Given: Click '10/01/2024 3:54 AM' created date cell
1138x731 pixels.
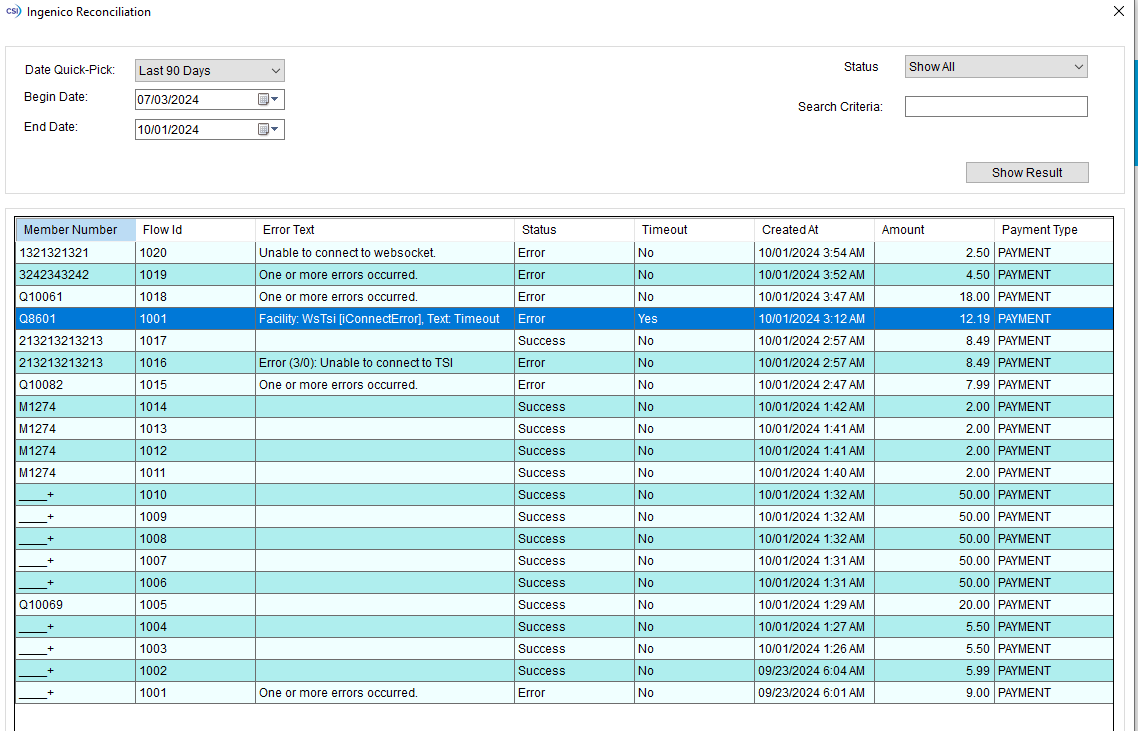Looking at the screenshot, I should tap(814, 253).
